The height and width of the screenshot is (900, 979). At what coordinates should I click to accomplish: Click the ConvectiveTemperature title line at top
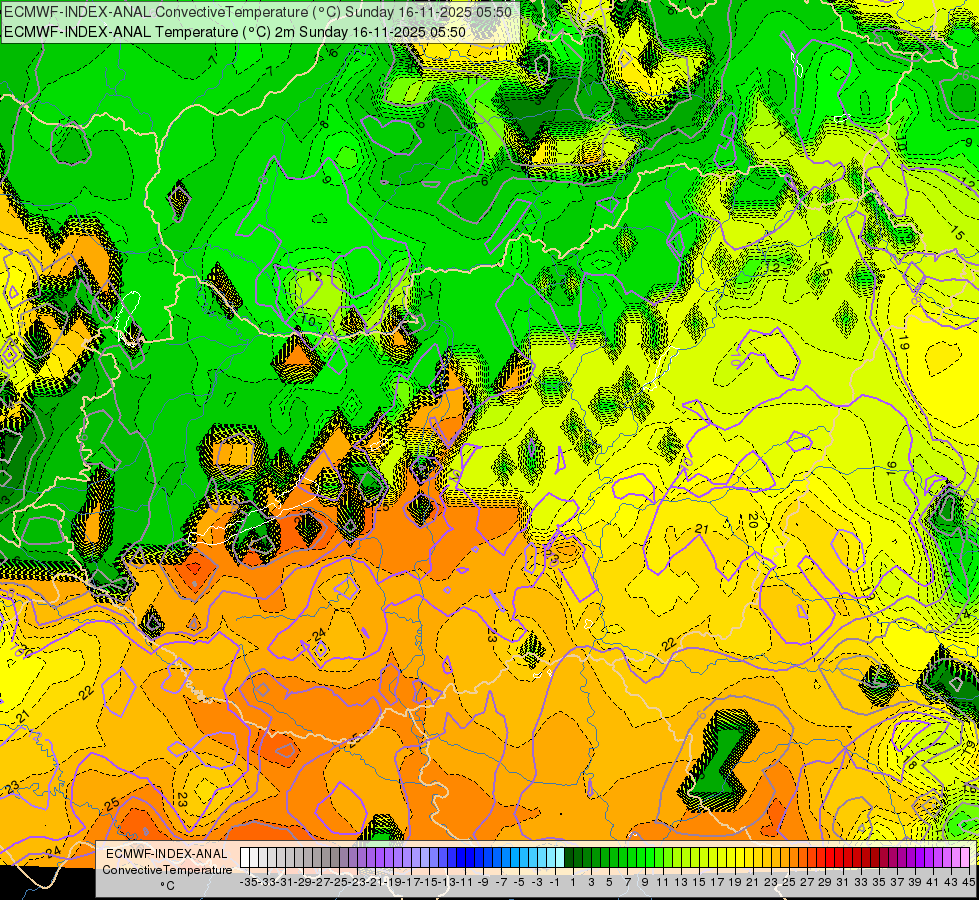click(258, 12)
